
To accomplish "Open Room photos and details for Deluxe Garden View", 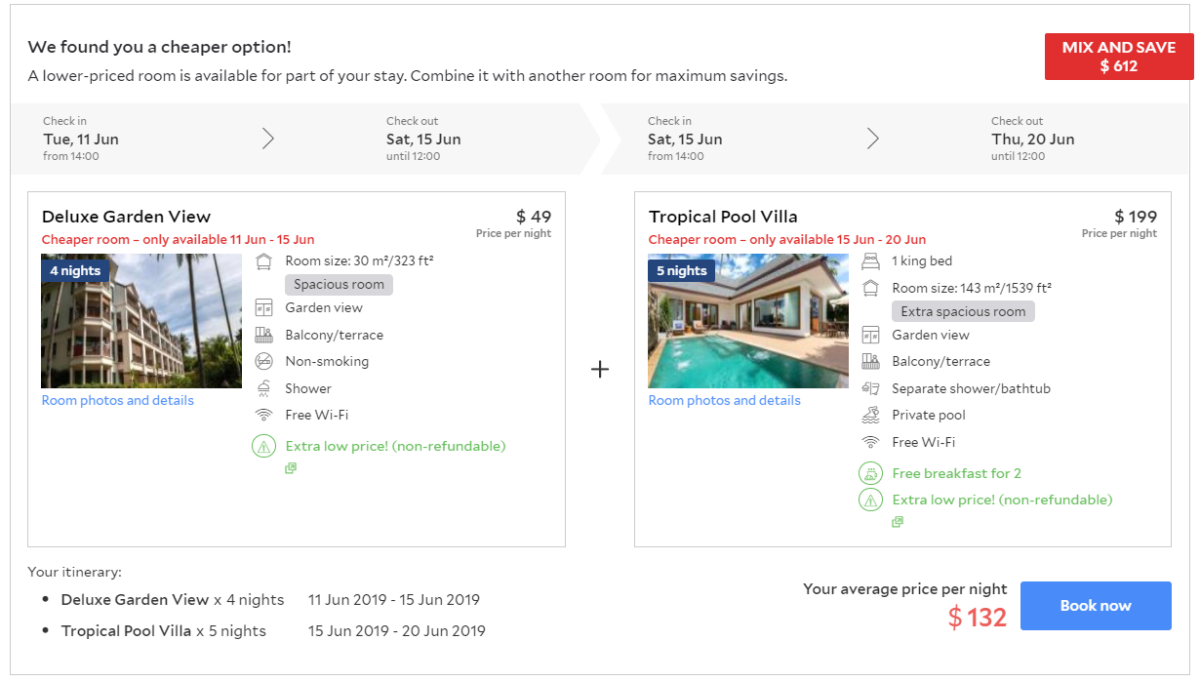I will coord(118,400).
